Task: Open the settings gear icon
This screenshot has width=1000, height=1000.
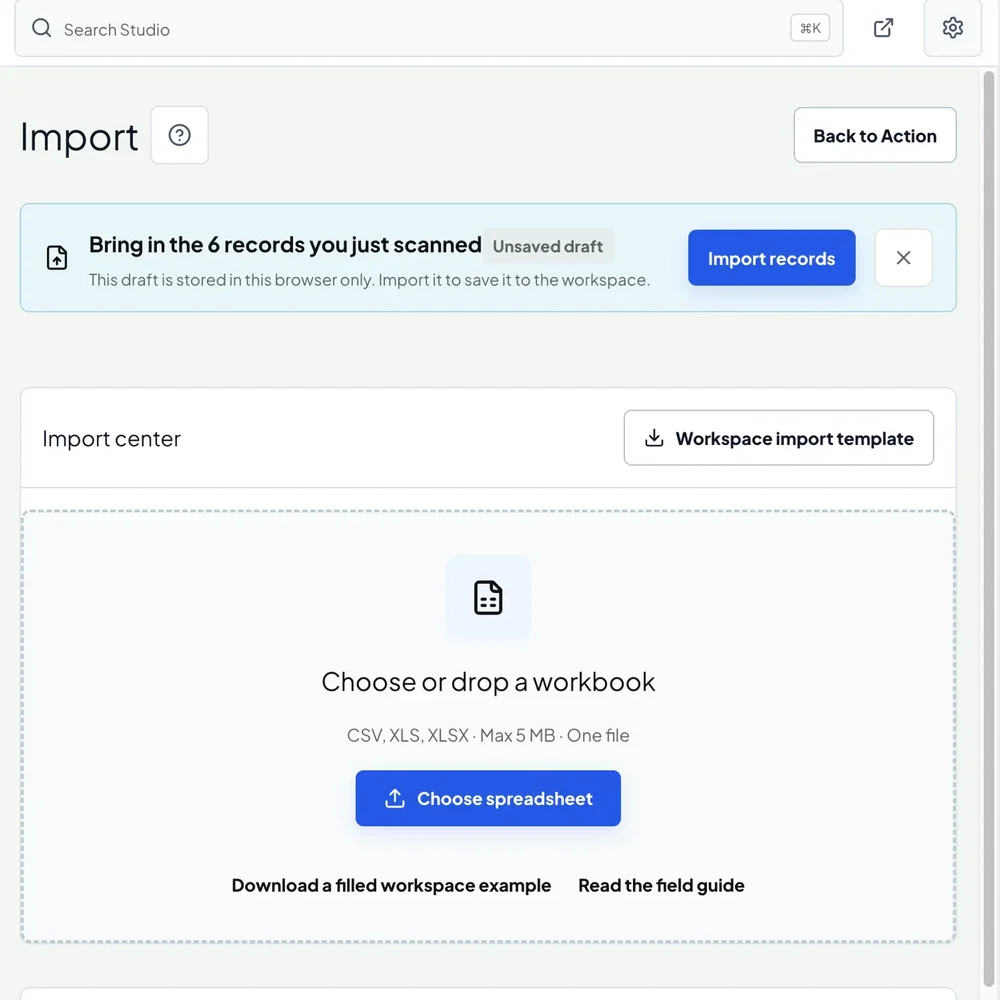Action: [x=952, y=28]
